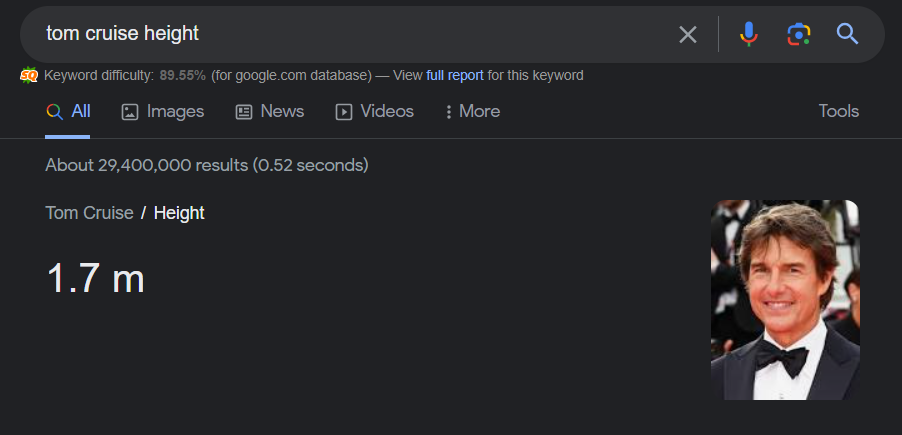The width and height of the screenshot is (902, 435).
Task: Clear the search query with the X icon
Action: coord(688,35)
